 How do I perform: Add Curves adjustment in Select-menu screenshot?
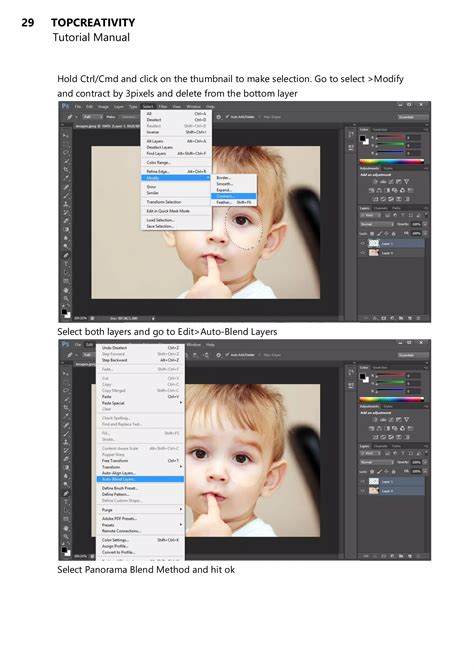pyautogui.click(x=391, y=182)
